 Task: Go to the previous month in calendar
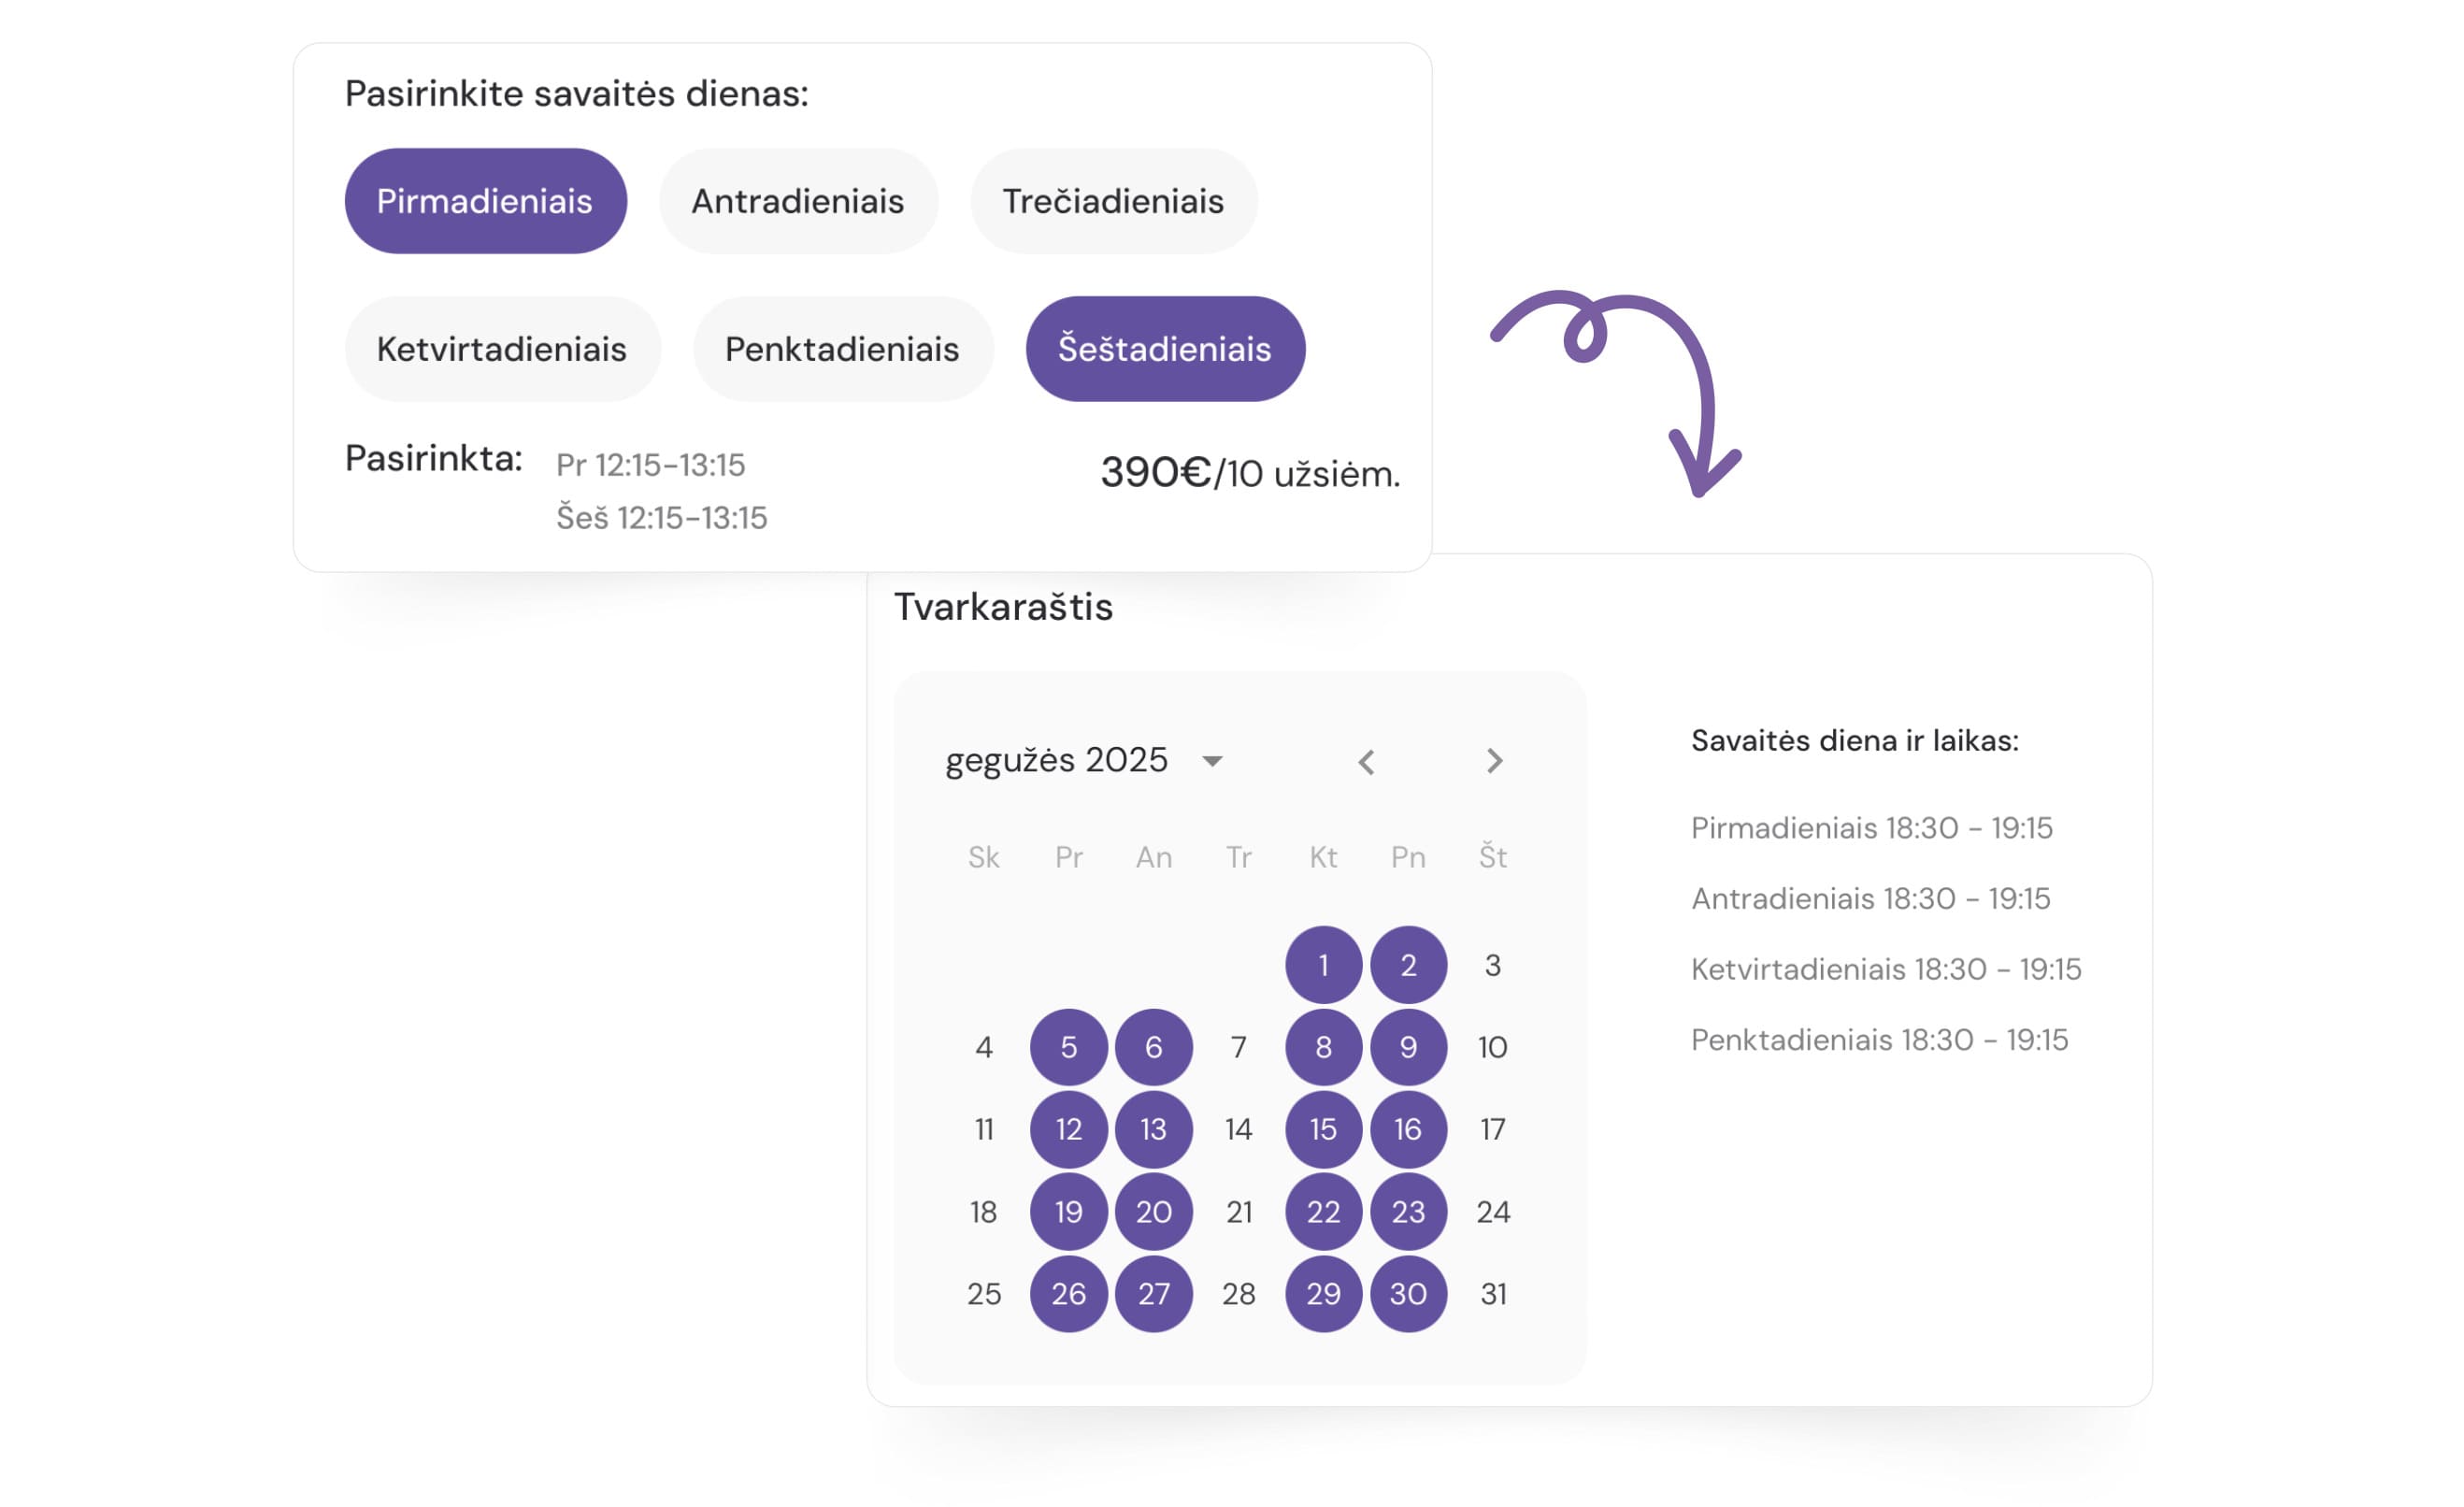(x=1366, y=762)
